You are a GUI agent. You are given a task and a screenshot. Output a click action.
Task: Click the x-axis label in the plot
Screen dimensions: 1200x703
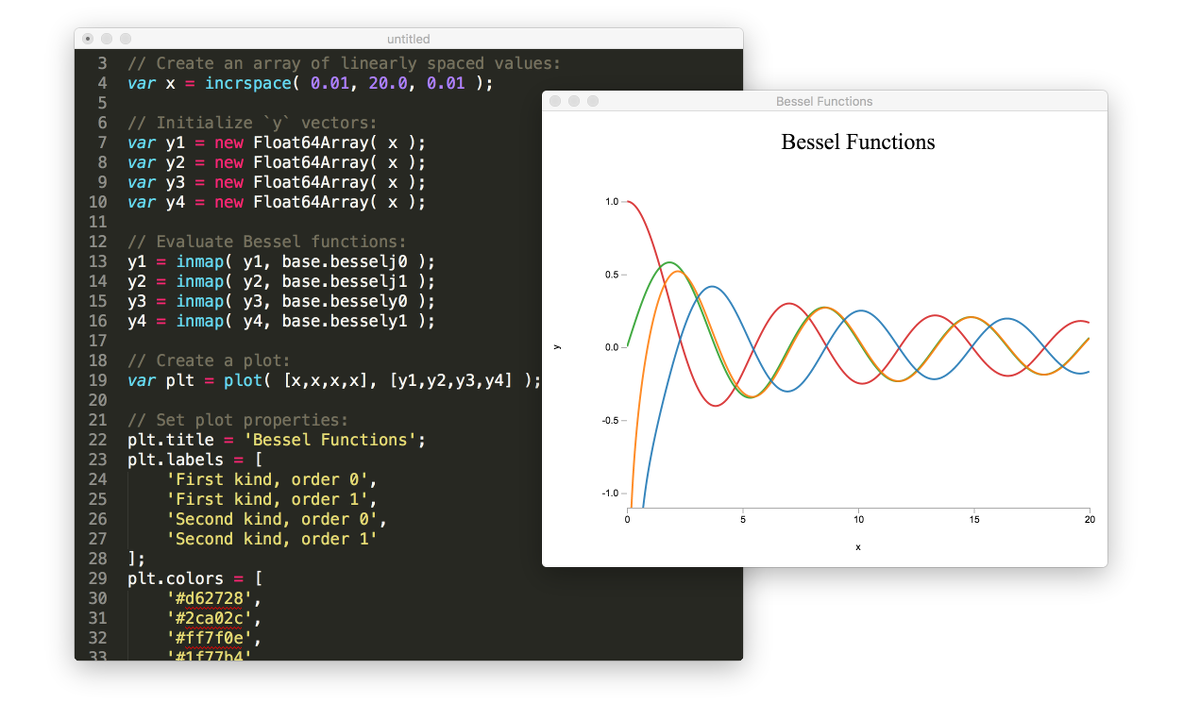(858, 547)
